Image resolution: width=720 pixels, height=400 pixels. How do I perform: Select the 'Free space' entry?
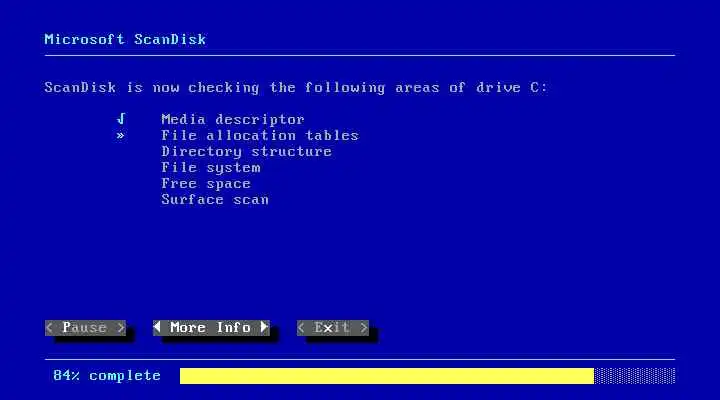(x=206, y=184)
